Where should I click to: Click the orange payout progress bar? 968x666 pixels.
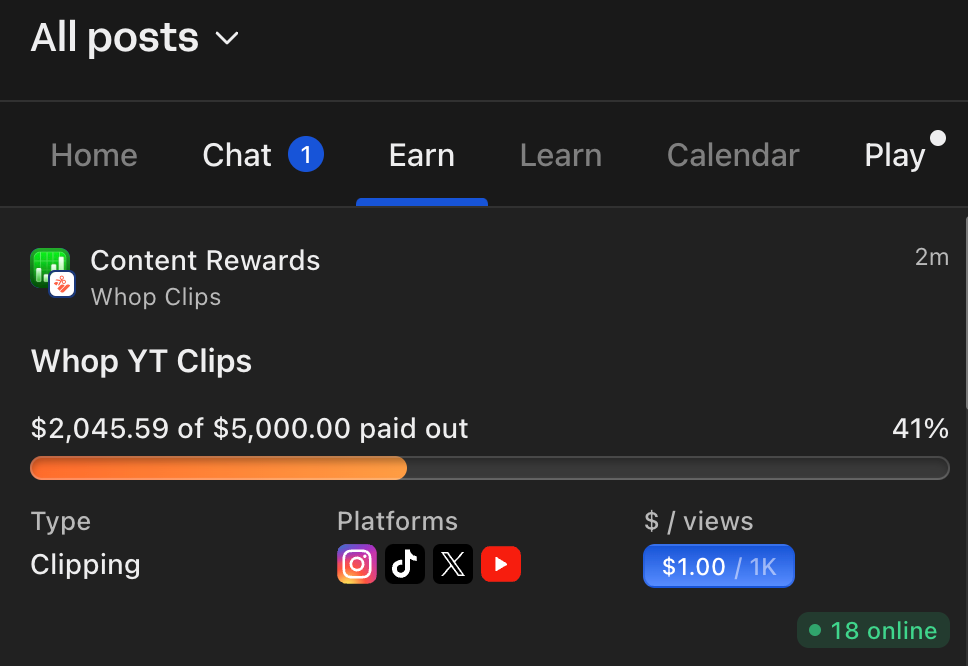(219, 468)
